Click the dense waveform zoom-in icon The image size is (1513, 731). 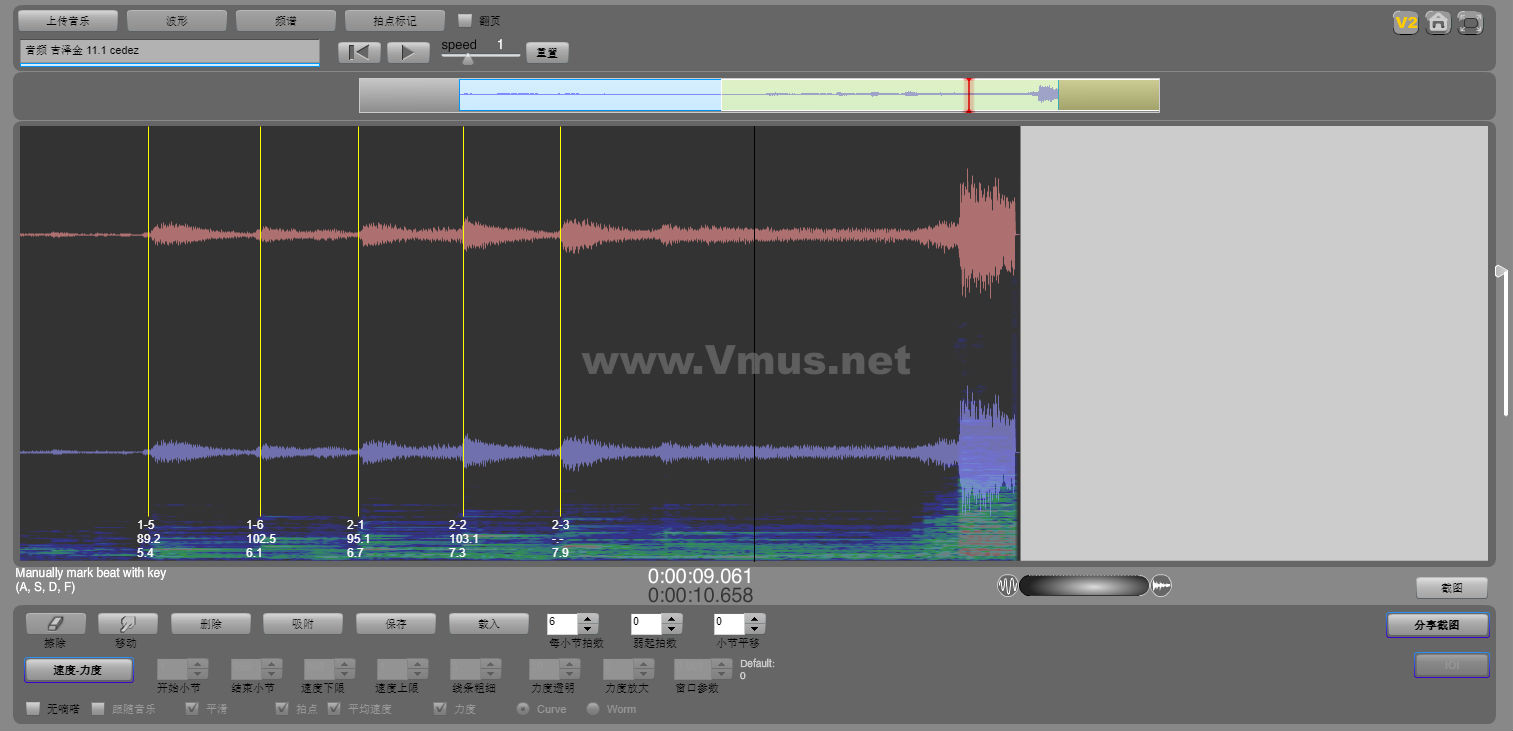[x=1161, y=586]
